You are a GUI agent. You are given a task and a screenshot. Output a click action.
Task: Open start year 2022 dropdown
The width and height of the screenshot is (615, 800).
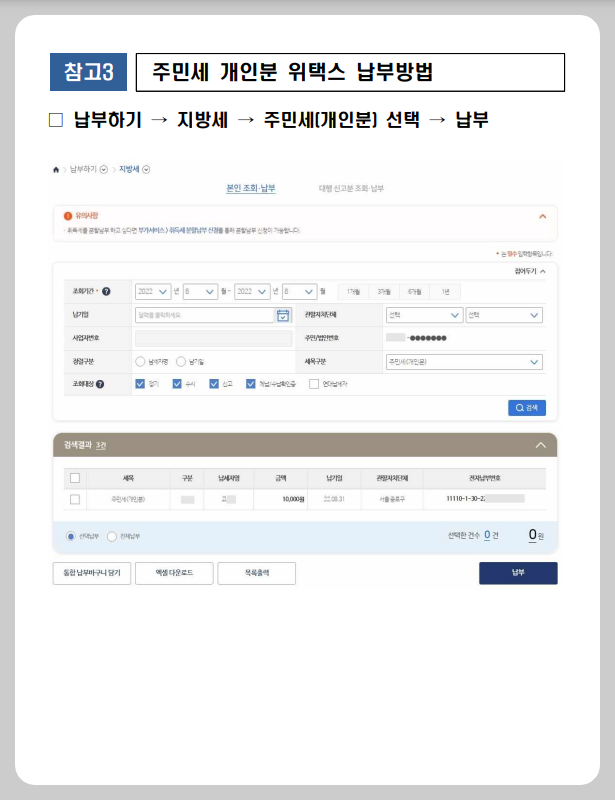[x=153, y=291]
